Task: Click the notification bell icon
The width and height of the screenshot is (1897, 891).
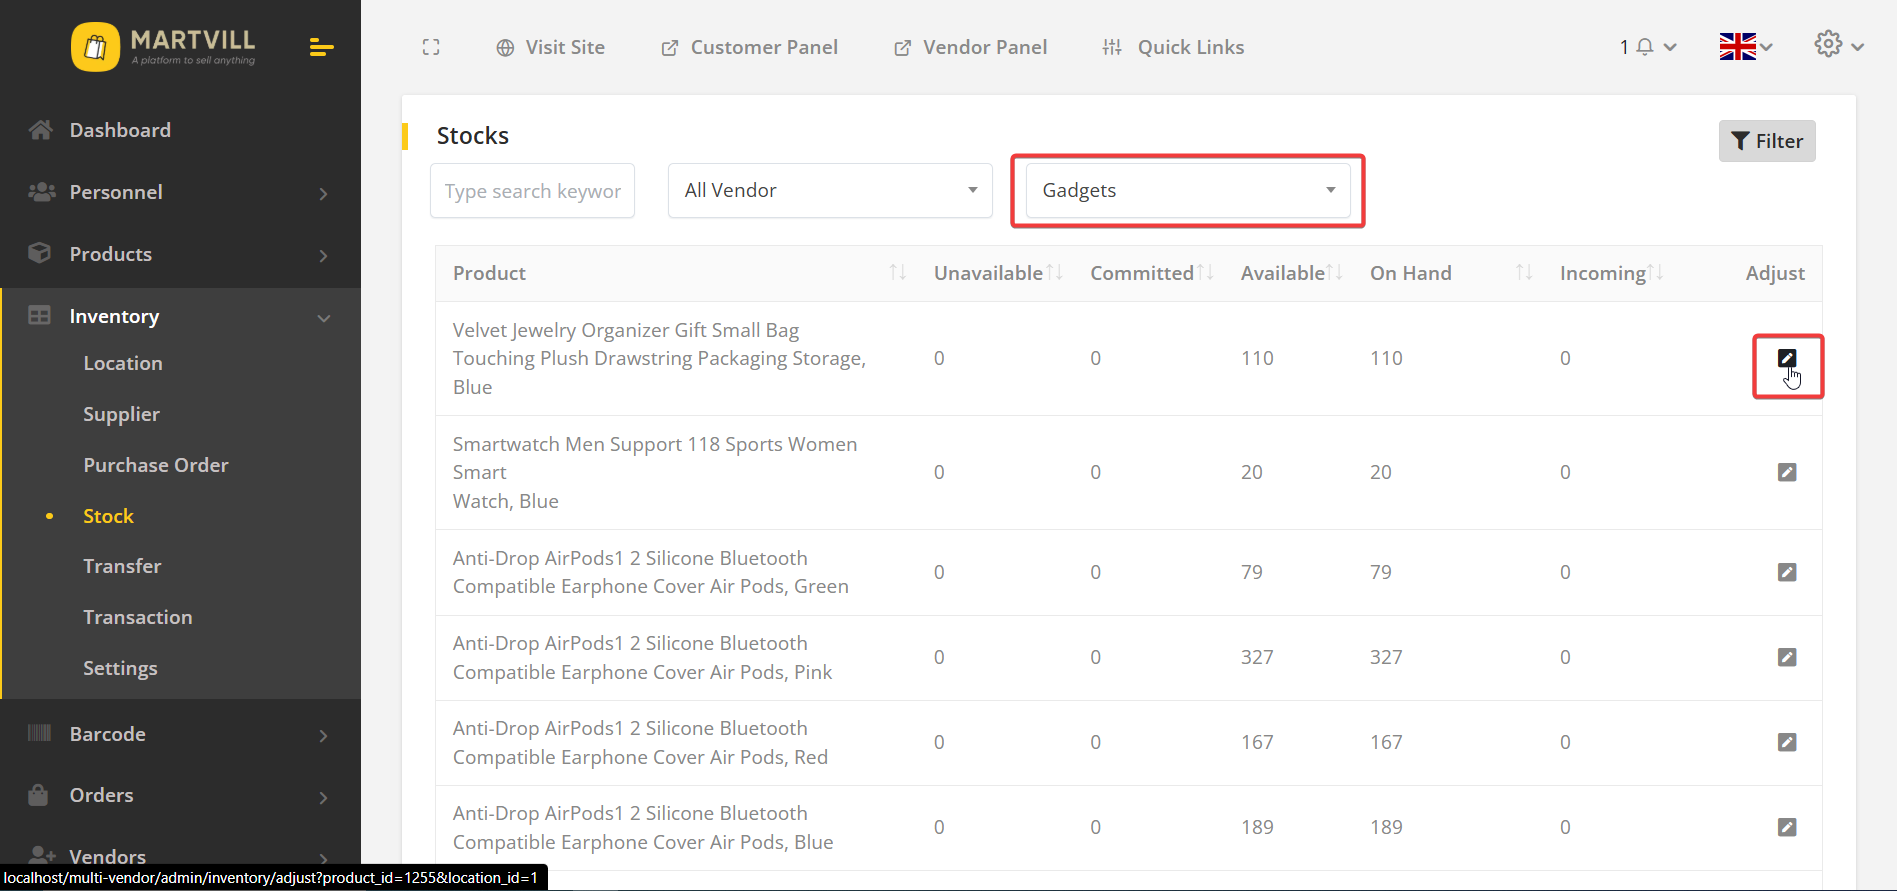Action: (1644, 47)
